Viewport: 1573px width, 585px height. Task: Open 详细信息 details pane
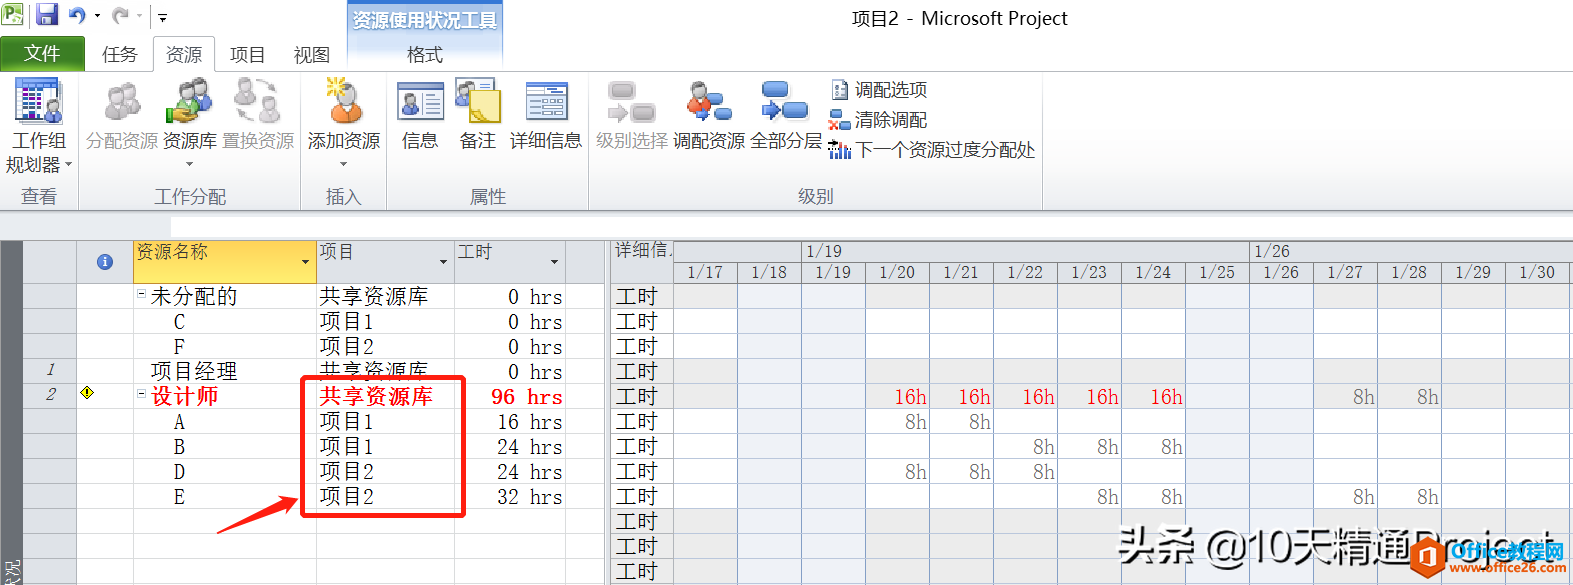coord(546,103)
